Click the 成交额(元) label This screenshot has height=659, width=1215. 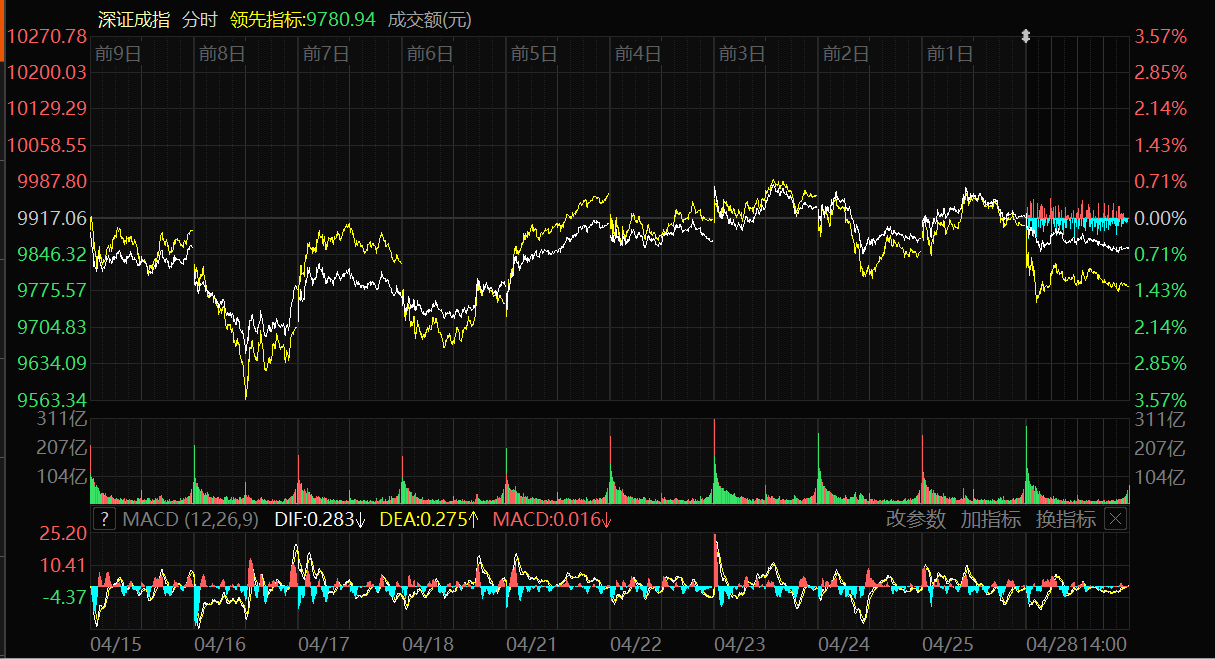coord(430,19)
